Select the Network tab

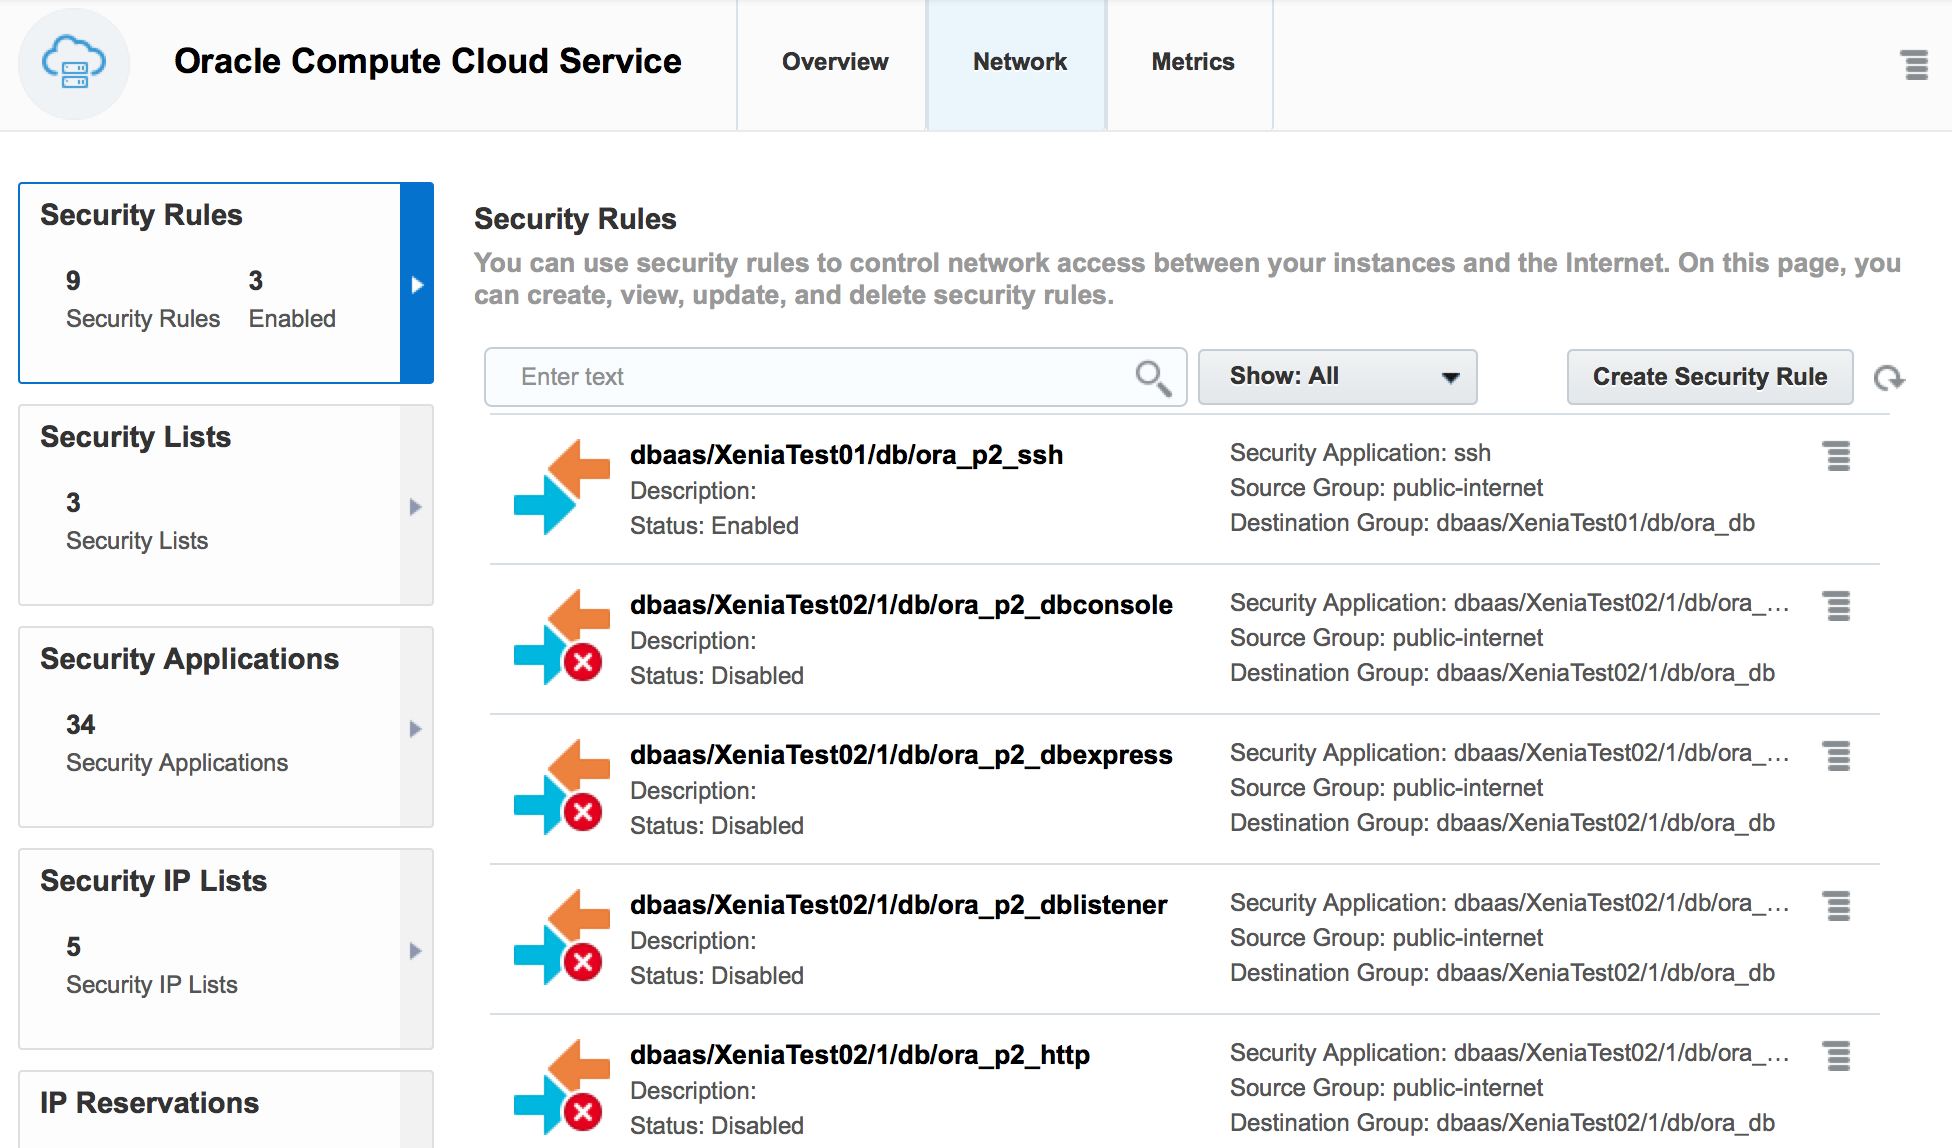click(x=1018, y=63)
